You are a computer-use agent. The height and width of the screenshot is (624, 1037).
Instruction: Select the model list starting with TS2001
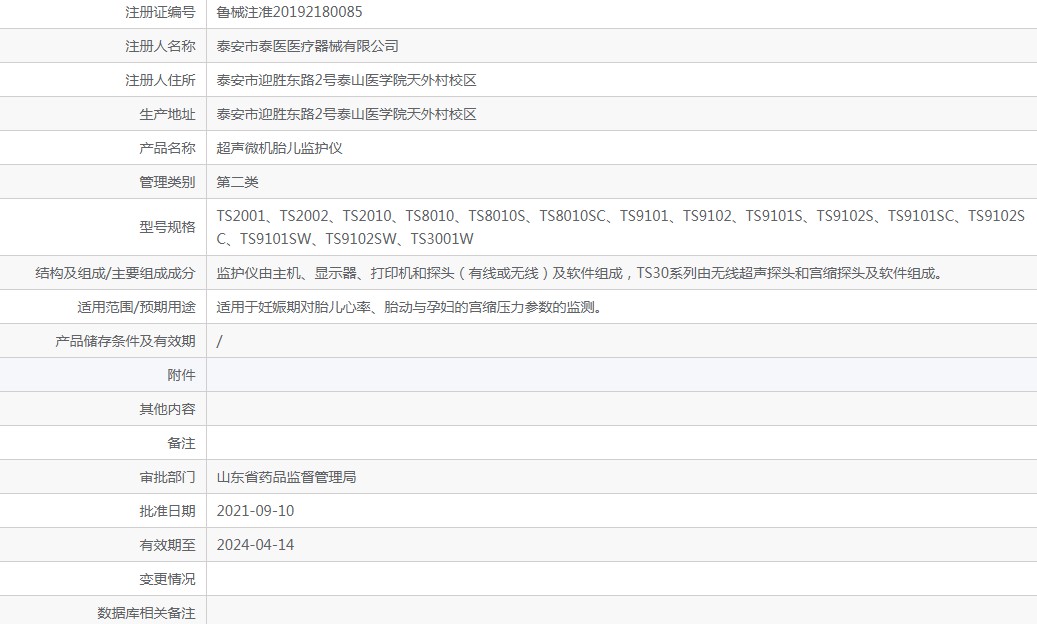click(620, 227)
